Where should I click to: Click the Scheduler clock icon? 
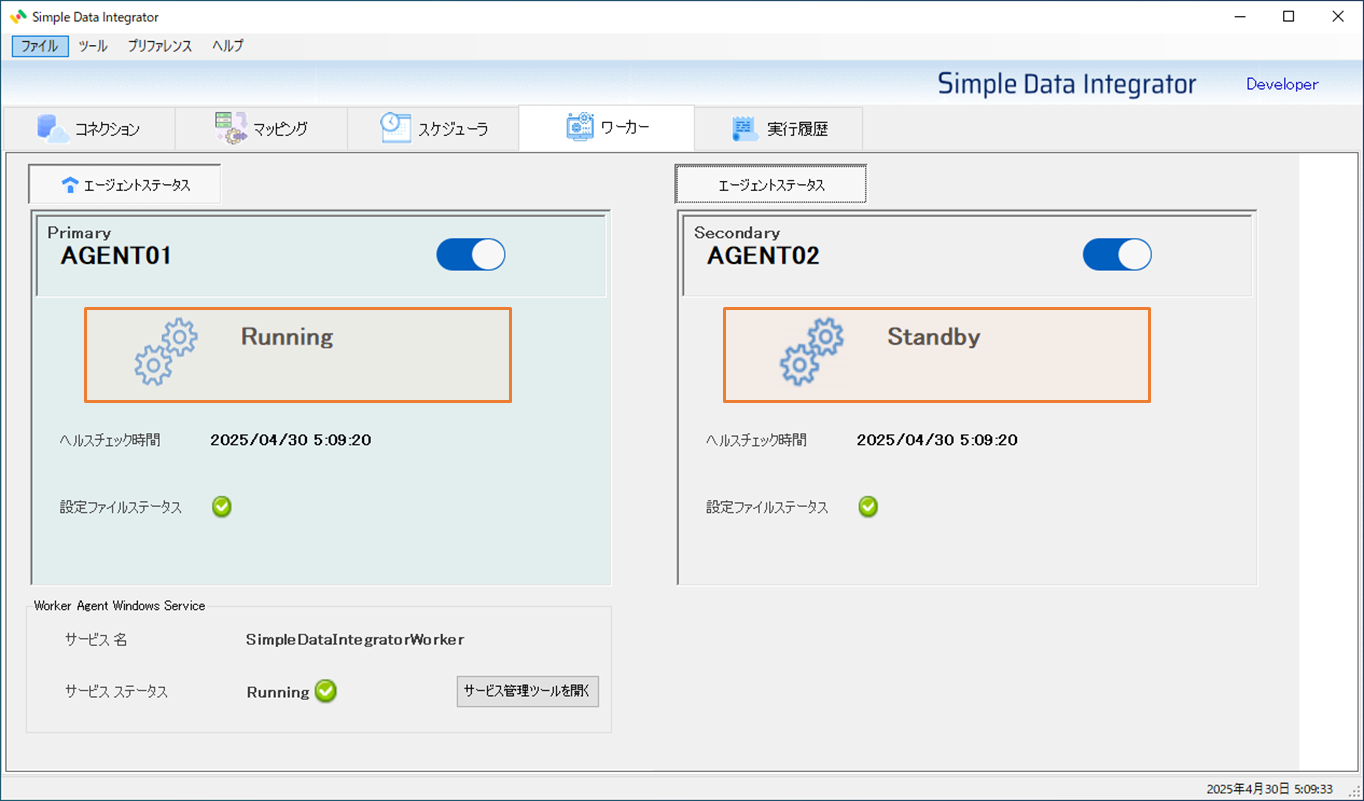click(396, 127)
